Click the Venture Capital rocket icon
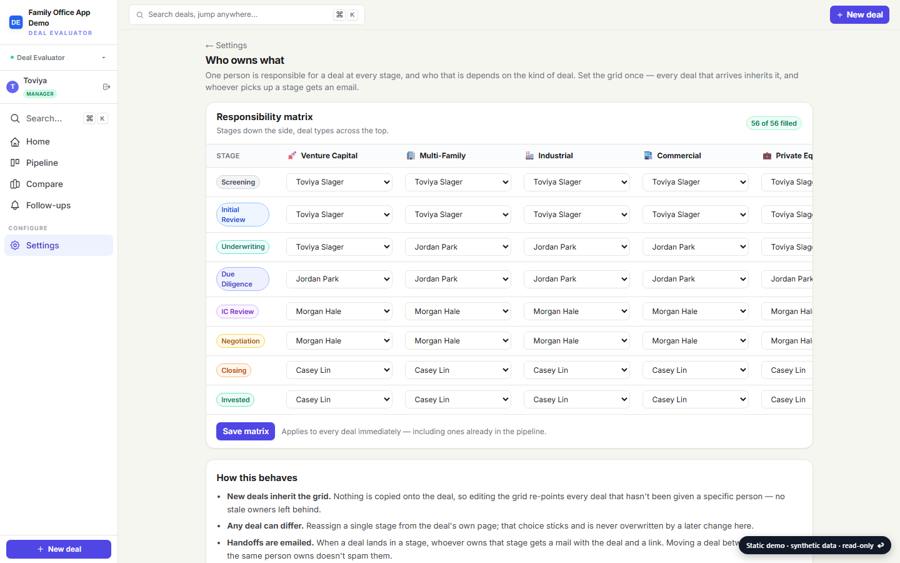Viewport: 900px width, 563px height. [292, 156]
